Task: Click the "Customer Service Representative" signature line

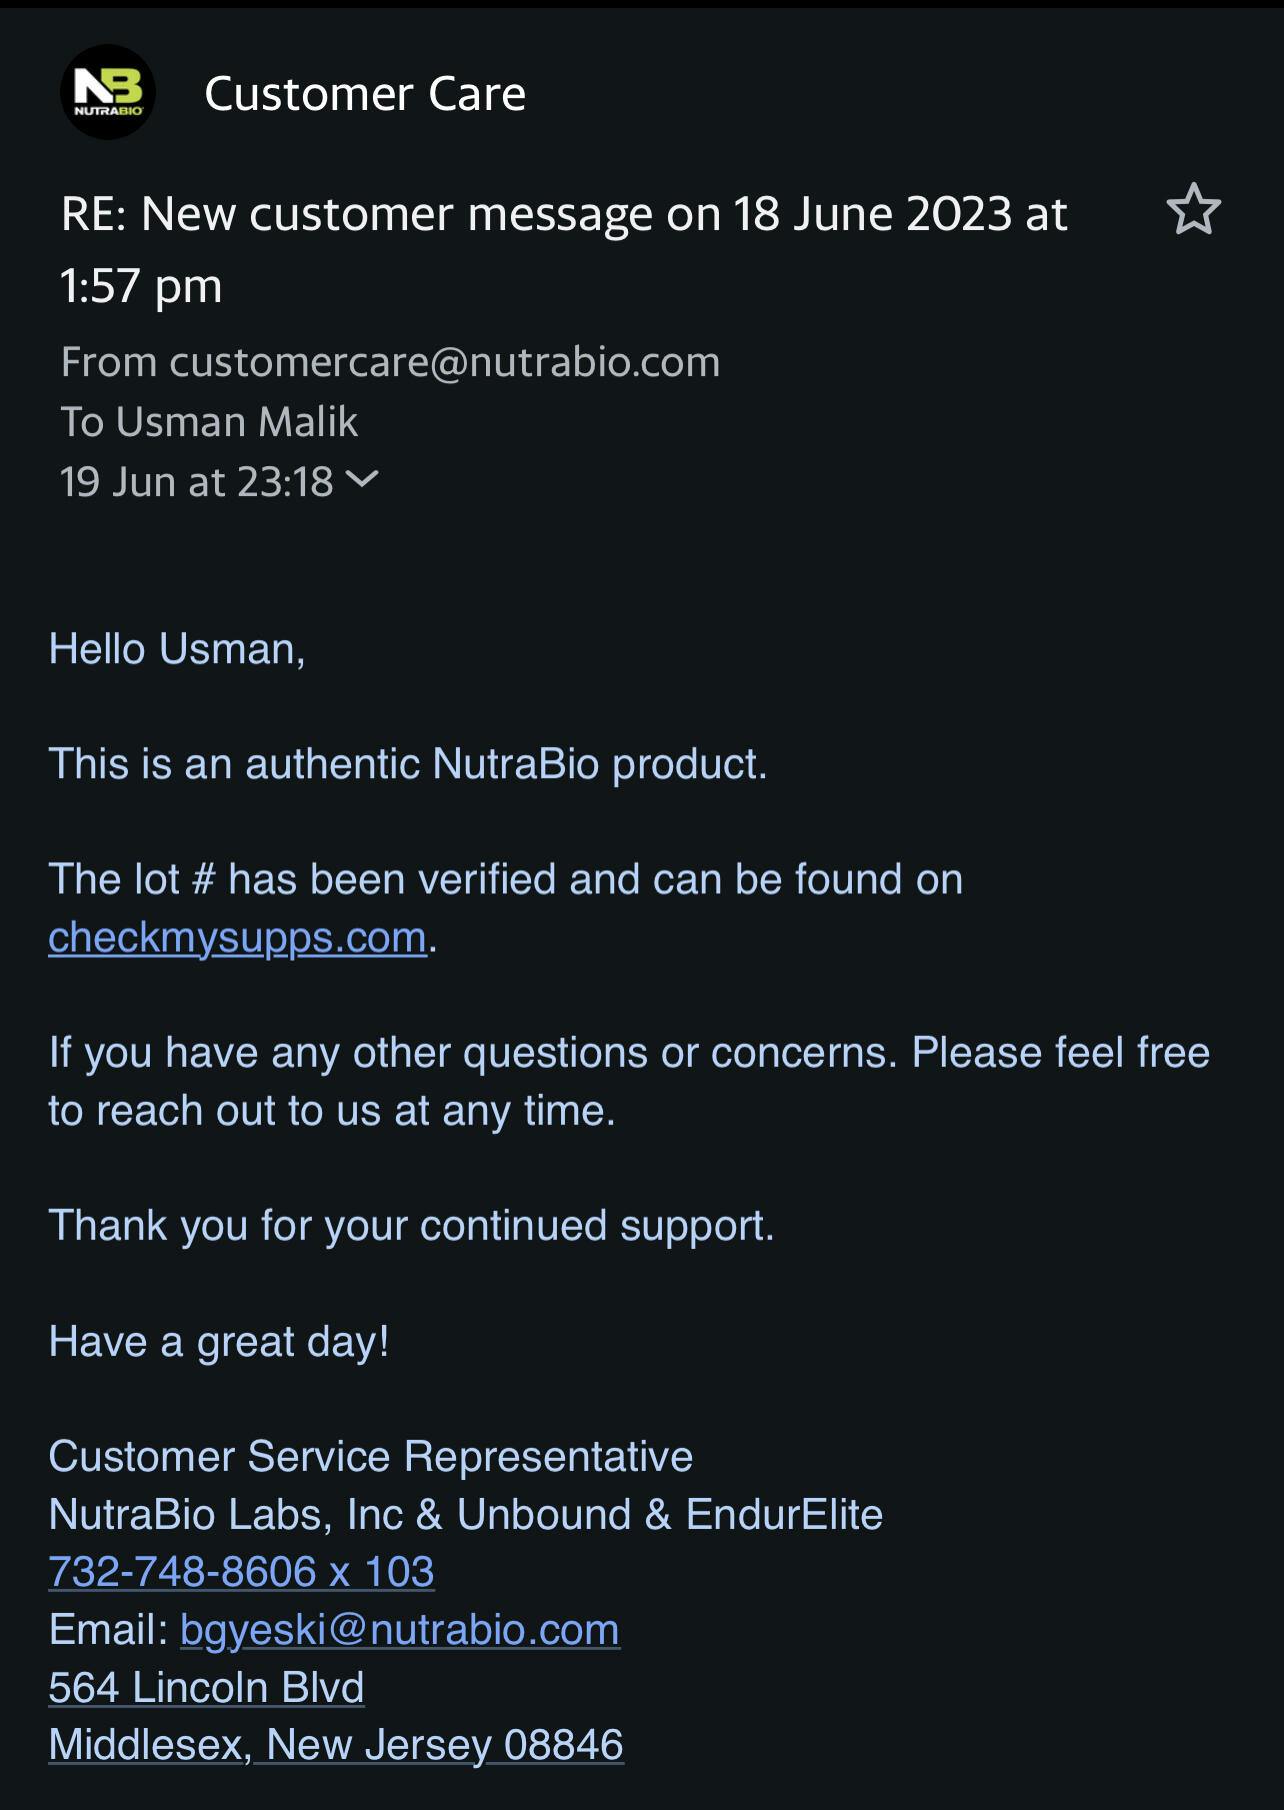Action: tap(370, 1457)
